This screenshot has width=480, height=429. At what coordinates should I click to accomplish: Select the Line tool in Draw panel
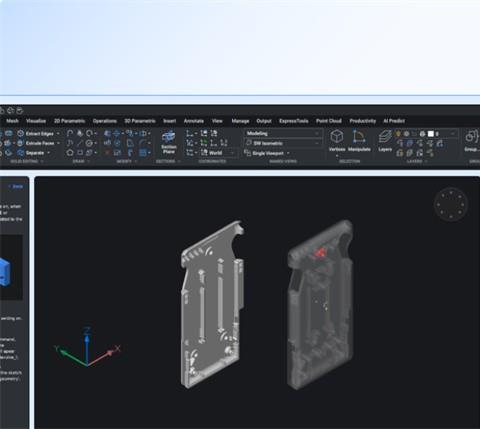click(x=80, y=143)
